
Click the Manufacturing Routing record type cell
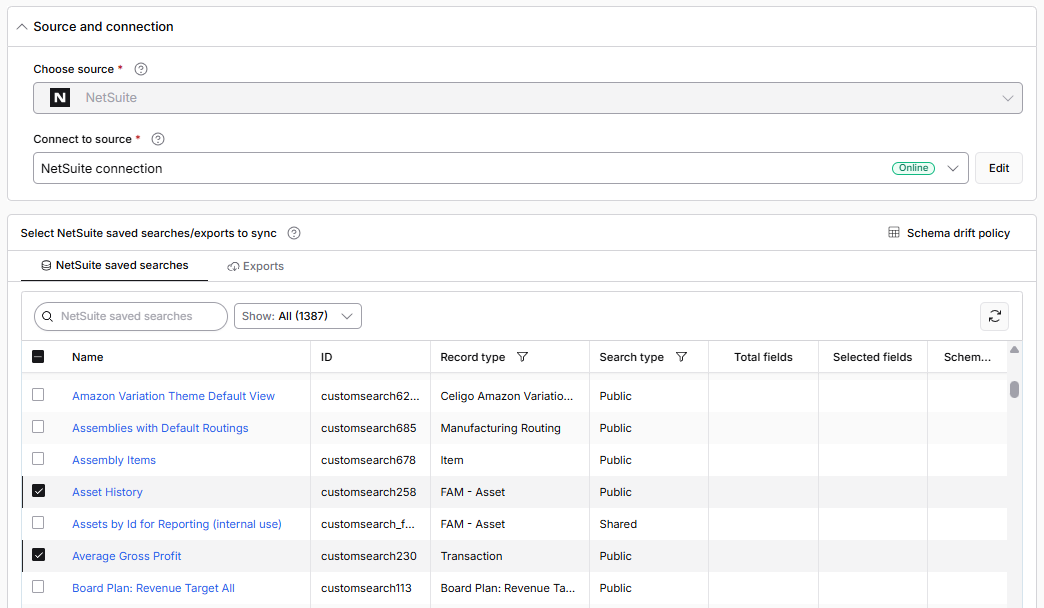500,428
